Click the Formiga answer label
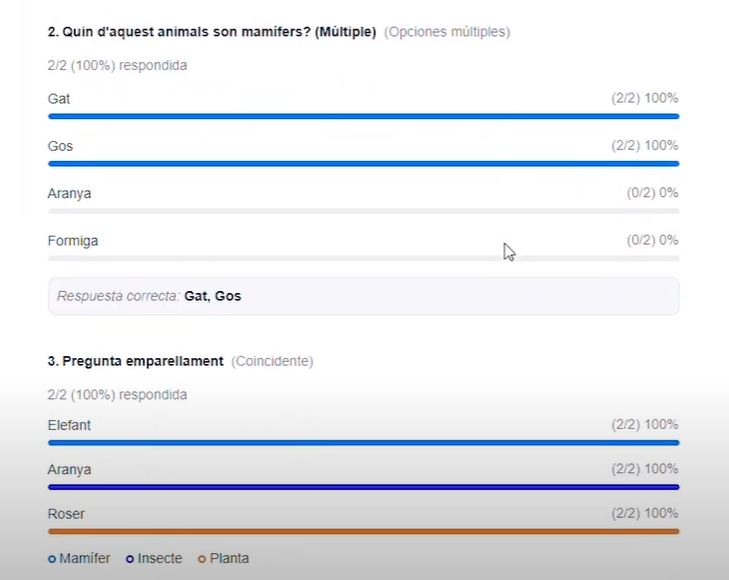 tap(73, 241)
